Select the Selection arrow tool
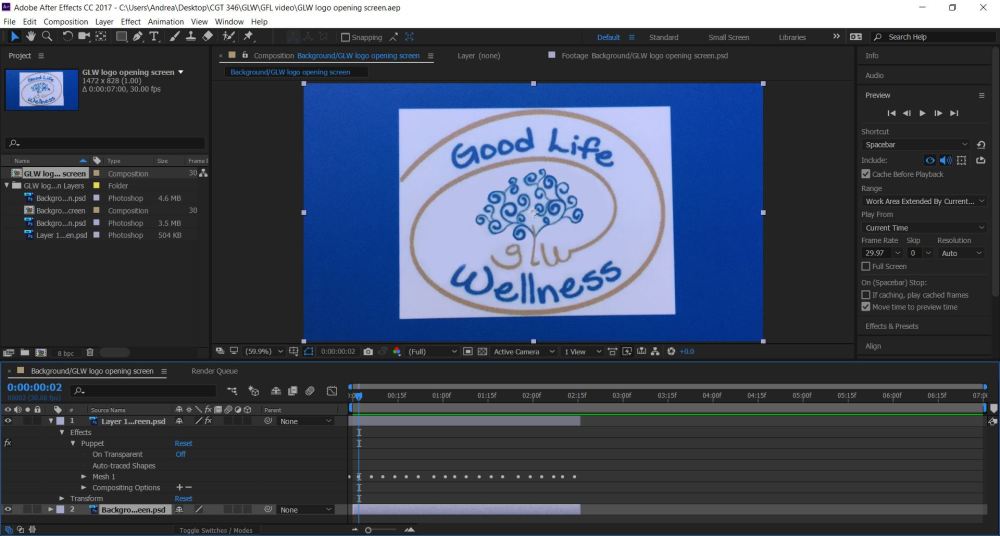 pyautogui.click(x=15, y=36)
